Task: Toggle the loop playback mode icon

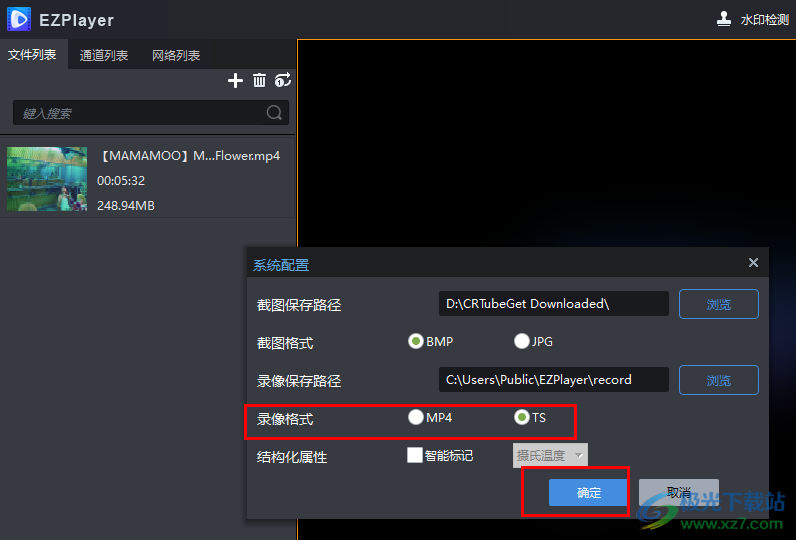Action: pos(283,80)
